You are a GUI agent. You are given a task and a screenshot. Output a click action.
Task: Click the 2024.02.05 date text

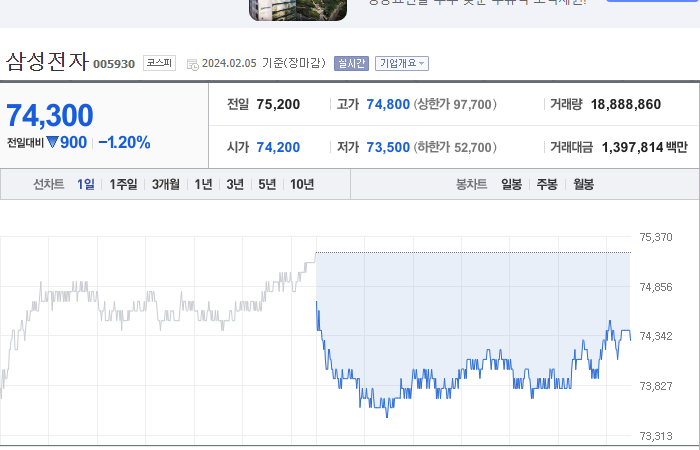[229, 63]
